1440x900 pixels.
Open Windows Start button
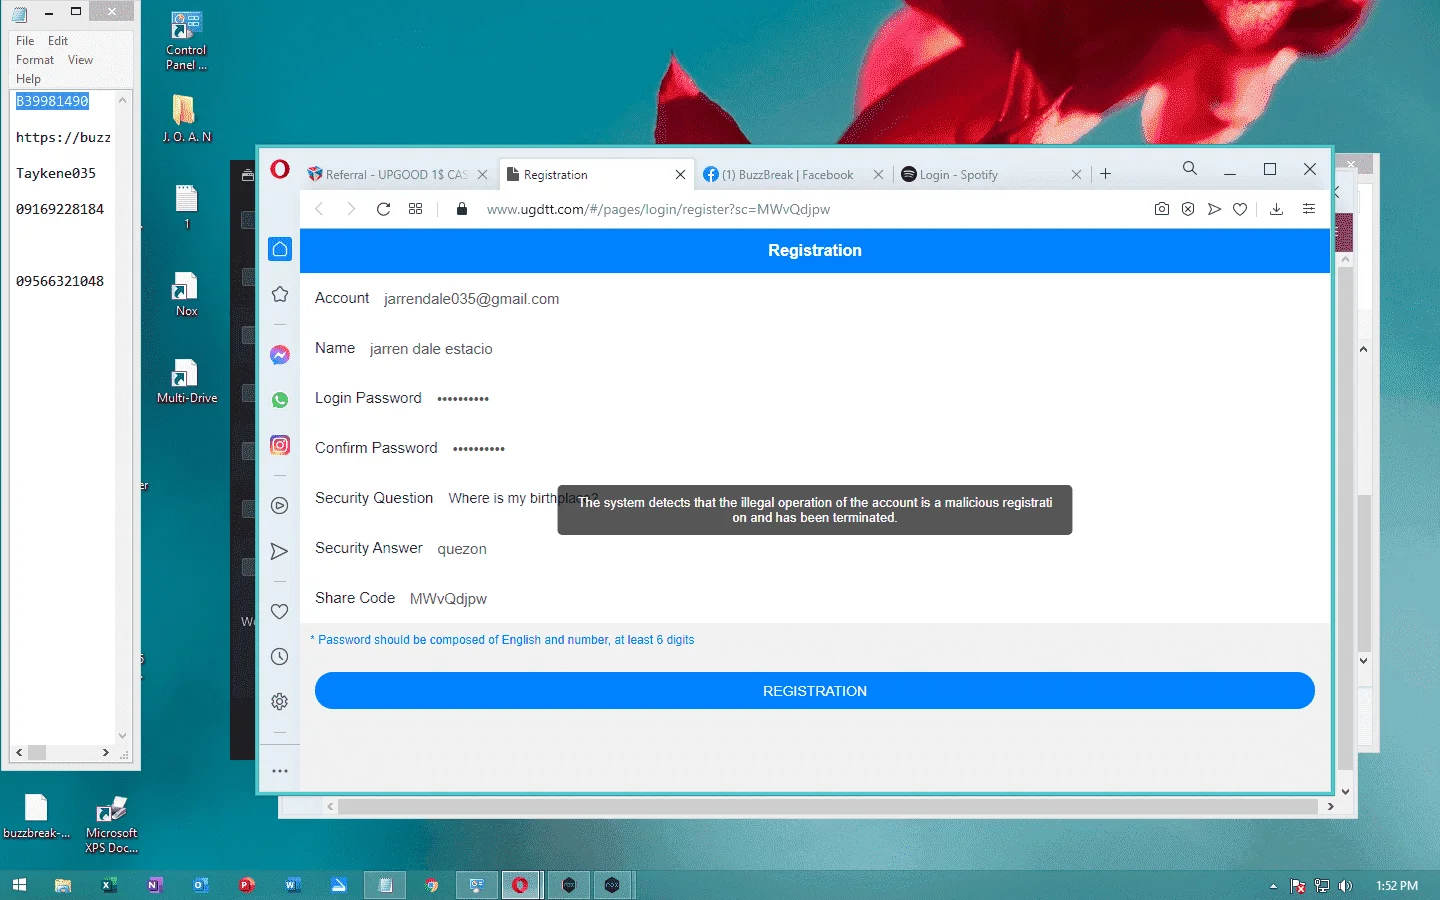click(x=19, y=885)
